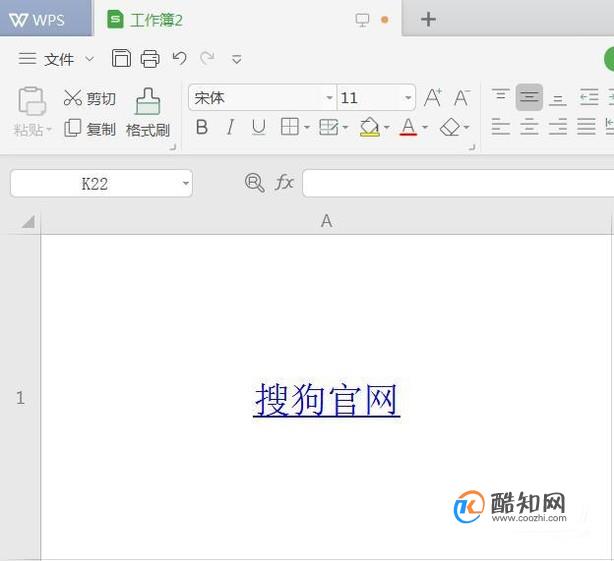Open the 搜狗官网 hyperlink
This screenshot has width=614, height=561.
tap(327, 399)
